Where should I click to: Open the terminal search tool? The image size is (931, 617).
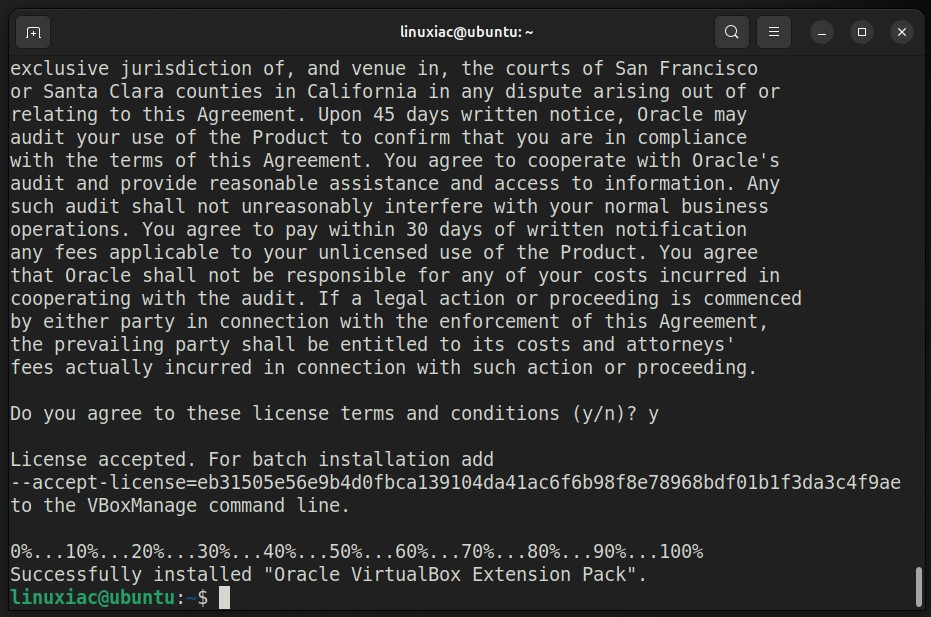tap(732, 32)
